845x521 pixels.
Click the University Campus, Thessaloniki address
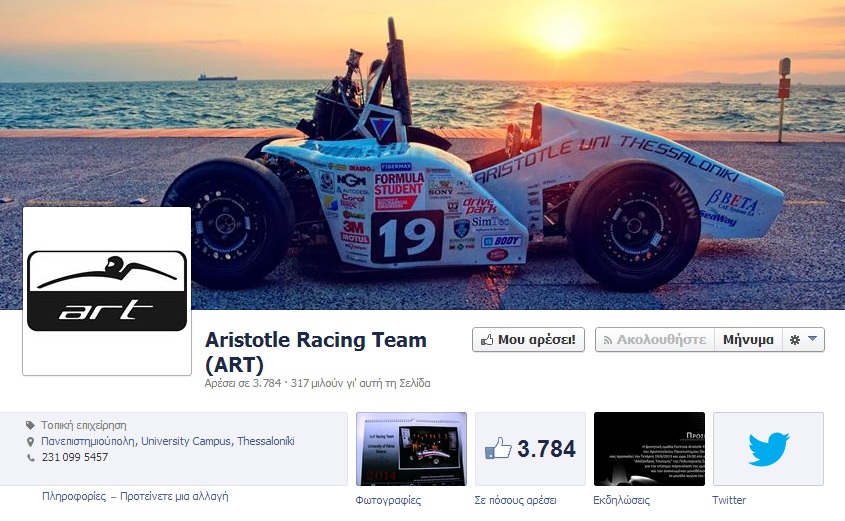pyautogui.click(x=168, y=441)
